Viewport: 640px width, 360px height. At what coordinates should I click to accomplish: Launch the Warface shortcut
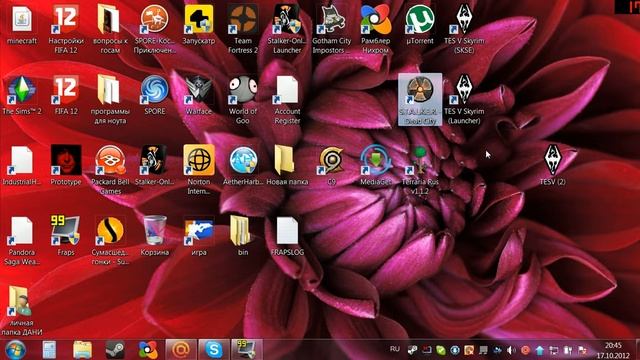tap(199, 96)
